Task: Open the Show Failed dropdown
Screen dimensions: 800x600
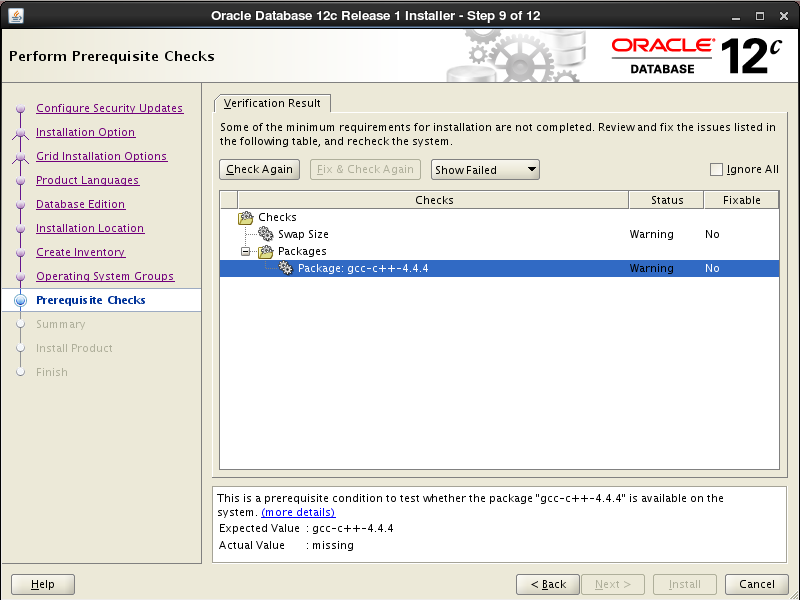Action: click(x=485, y=170)
